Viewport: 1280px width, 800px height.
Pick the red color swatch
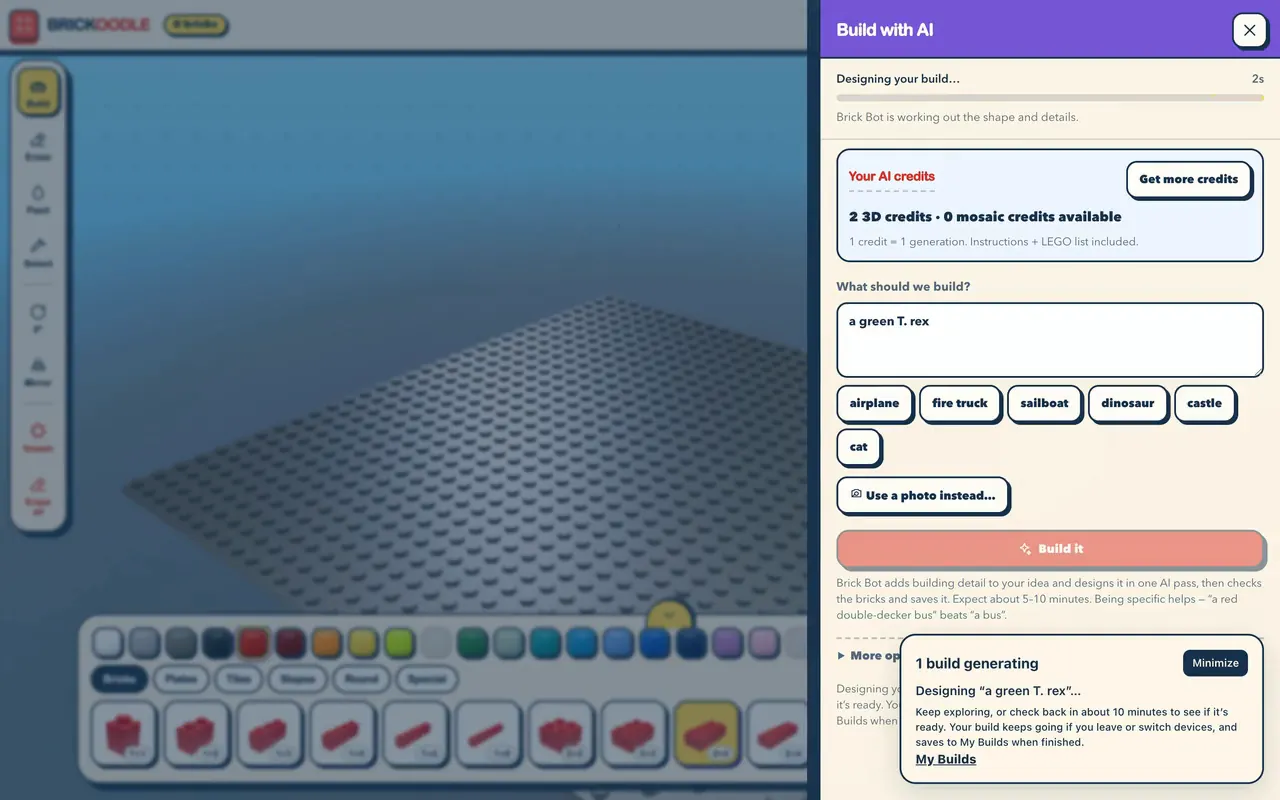253,643
